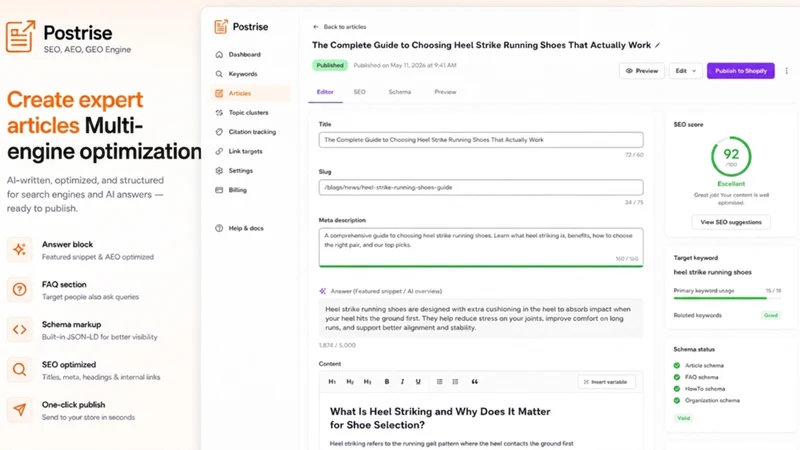This screenshot has height=450, width=800.
Task: Click the Articles edit icon in sidebar
Action: [x=219, y=93]
